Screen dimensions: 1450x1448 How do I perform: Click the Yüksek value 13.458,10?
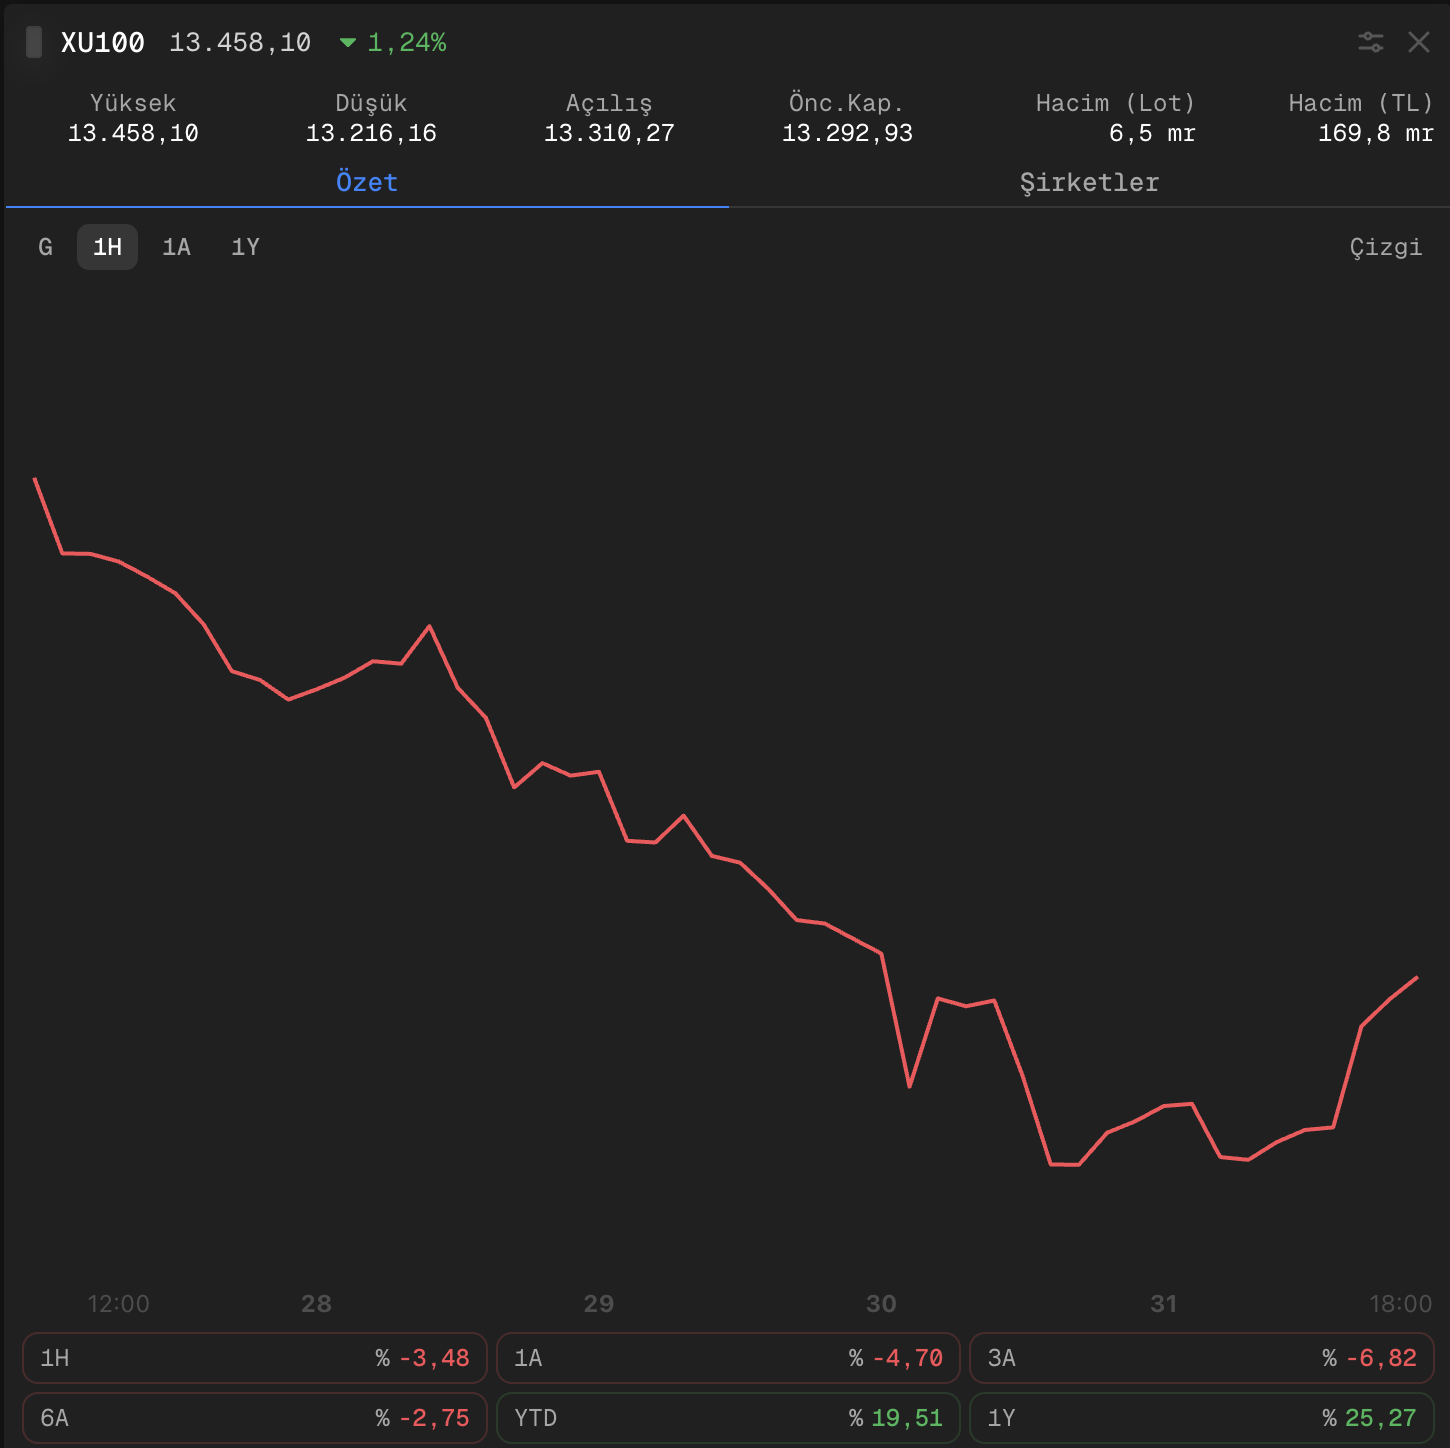(133, 133)
